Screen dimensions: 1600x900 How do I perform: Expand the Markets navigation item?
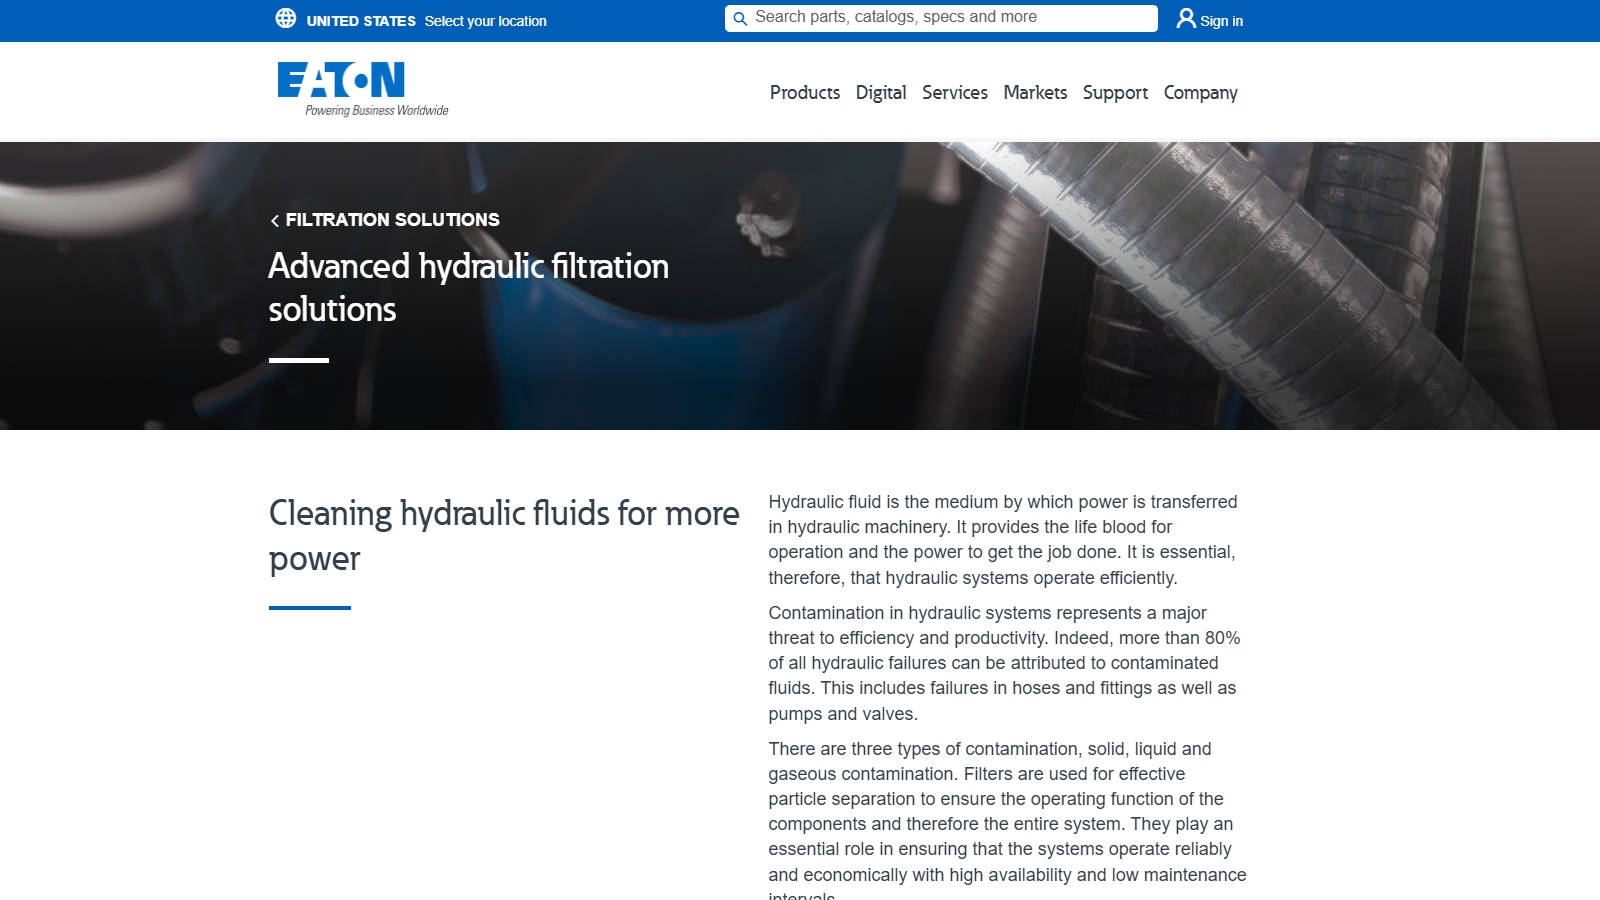1034,93
